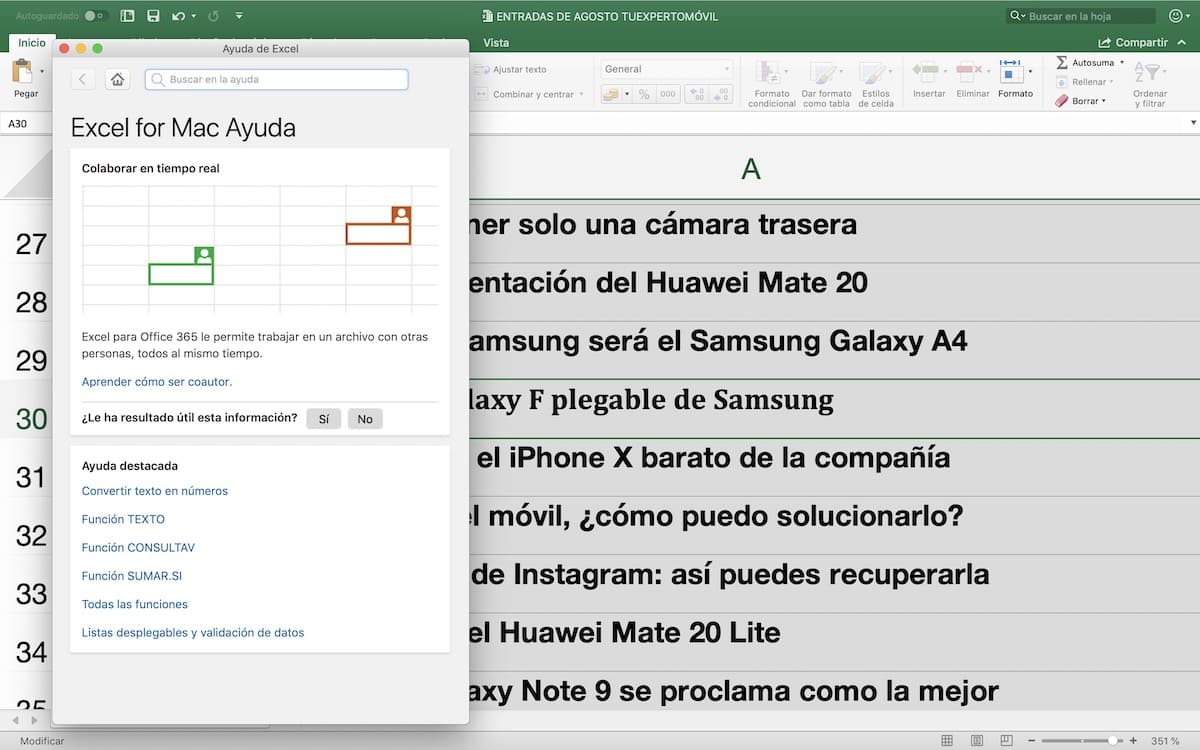Open the Función CONSULTAV help link
The height and width of the screenshot is (750, 1200).
pyautogui.click(x=138, y=548)
